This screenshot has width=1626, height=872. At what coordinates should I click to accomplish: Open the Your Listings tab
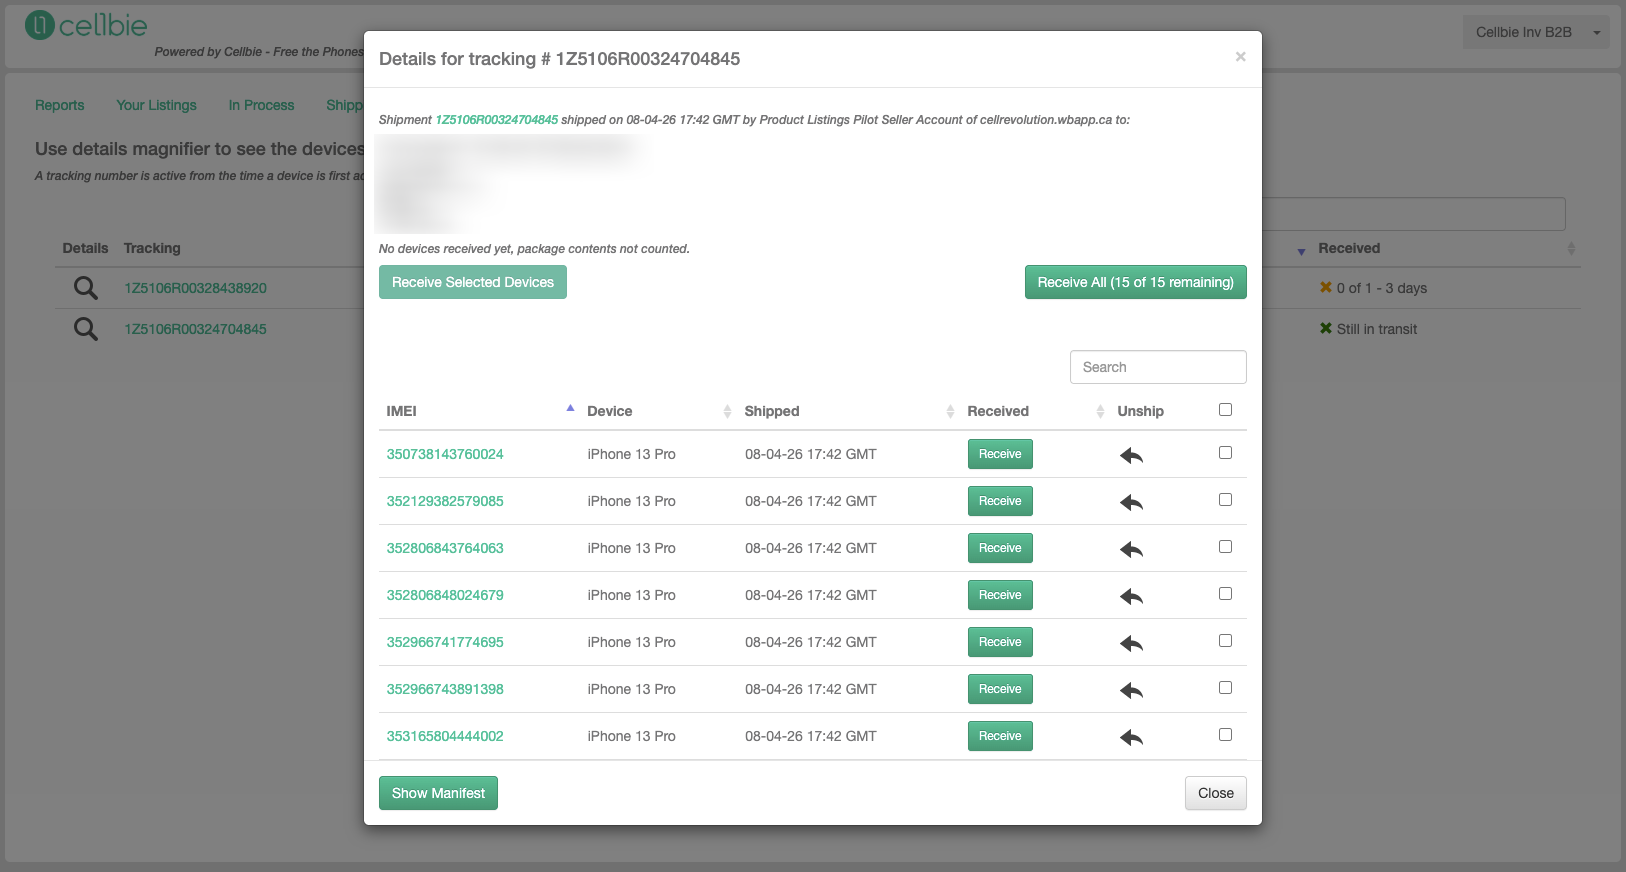156,105
